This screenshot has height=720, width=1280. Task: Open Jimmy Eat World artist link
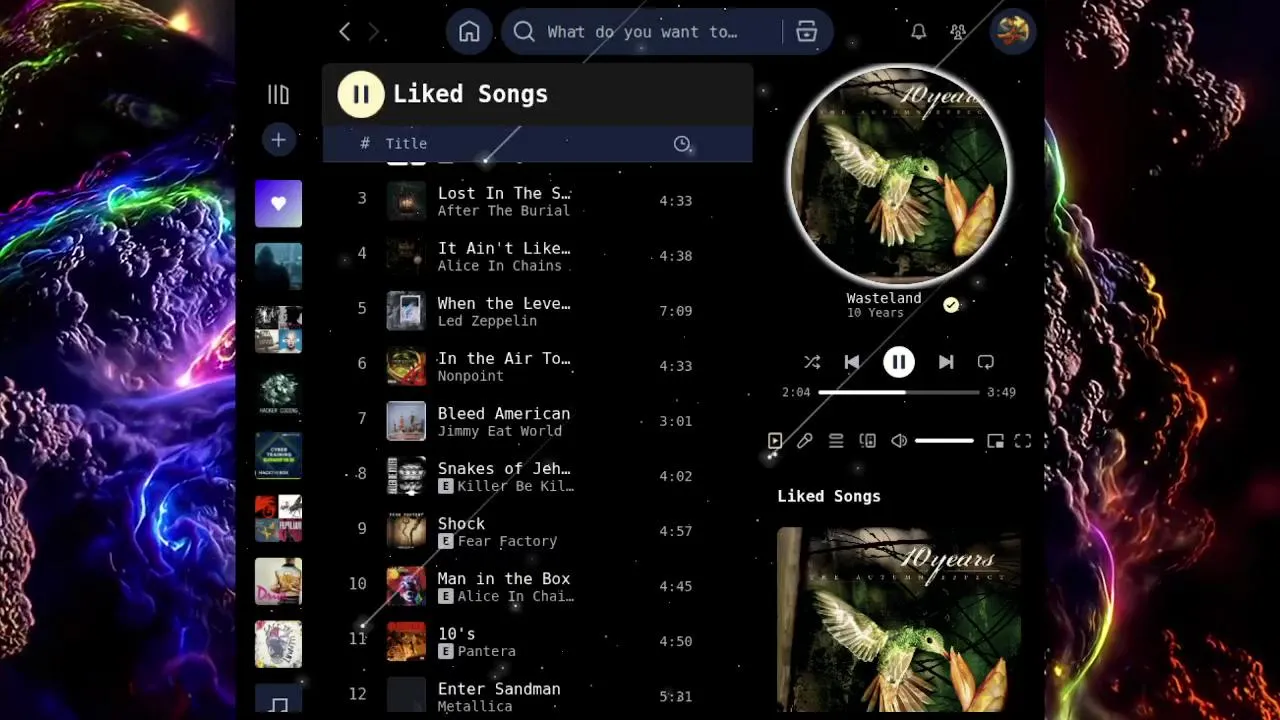tap(499, 431)
